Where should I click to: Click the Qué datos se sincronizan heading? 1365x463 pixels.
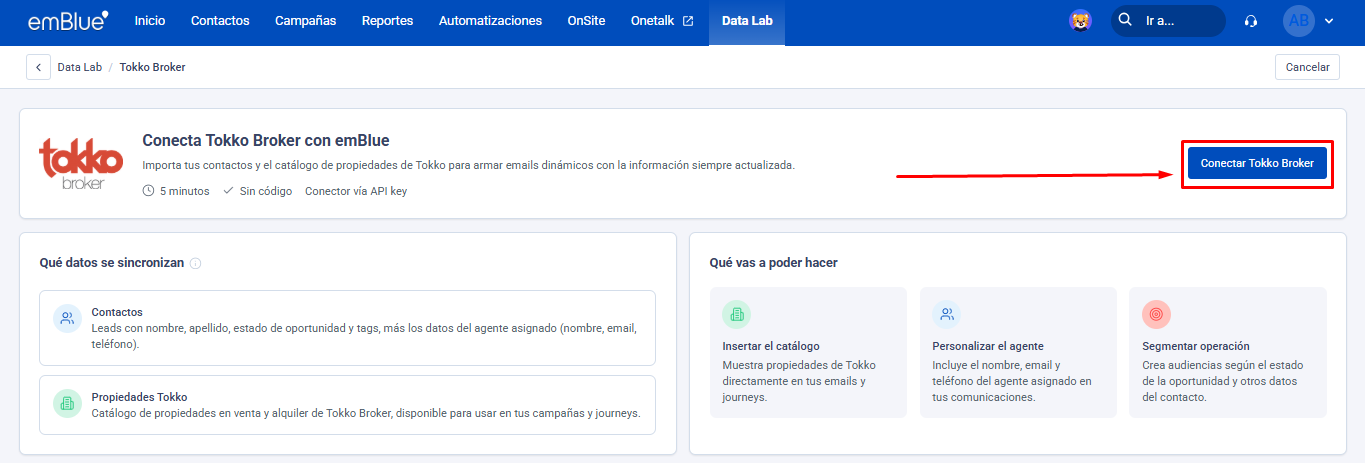(x=112, y=263)
